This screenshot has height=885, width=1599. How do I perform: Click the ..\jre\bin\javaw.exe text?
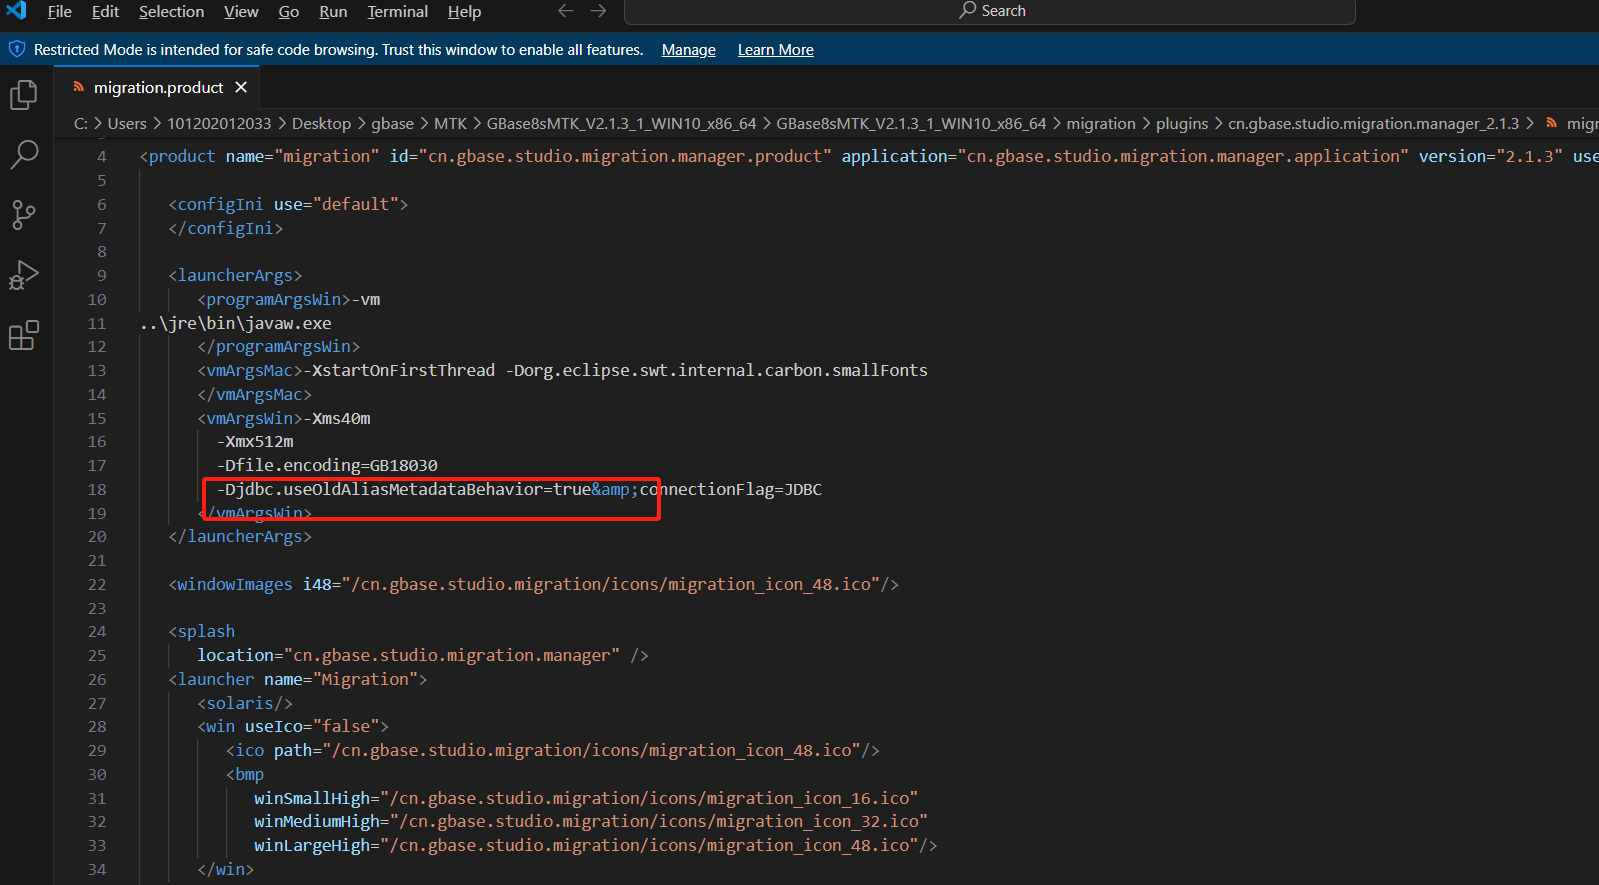pos(235,324)
